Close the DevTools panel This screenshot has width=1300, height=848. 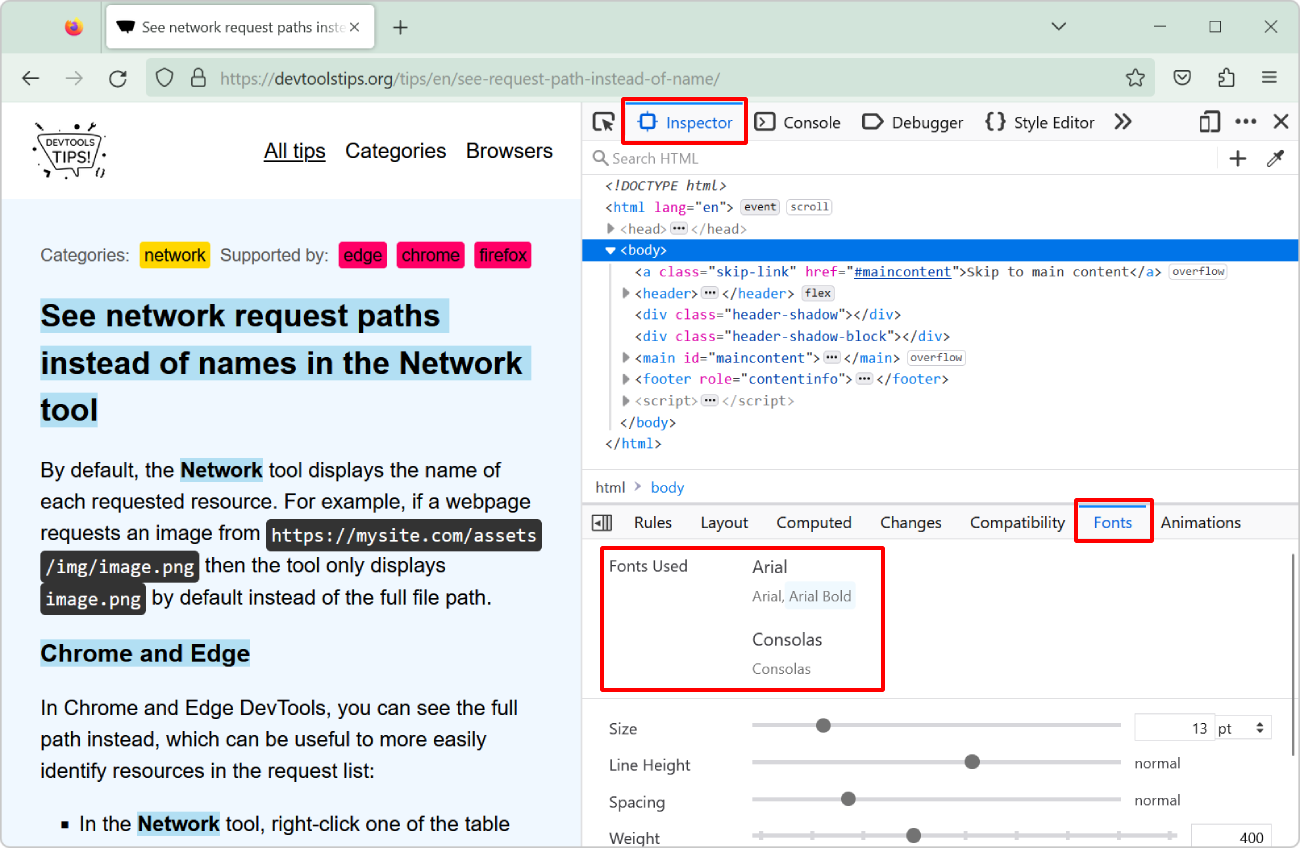click(1281, 122)
